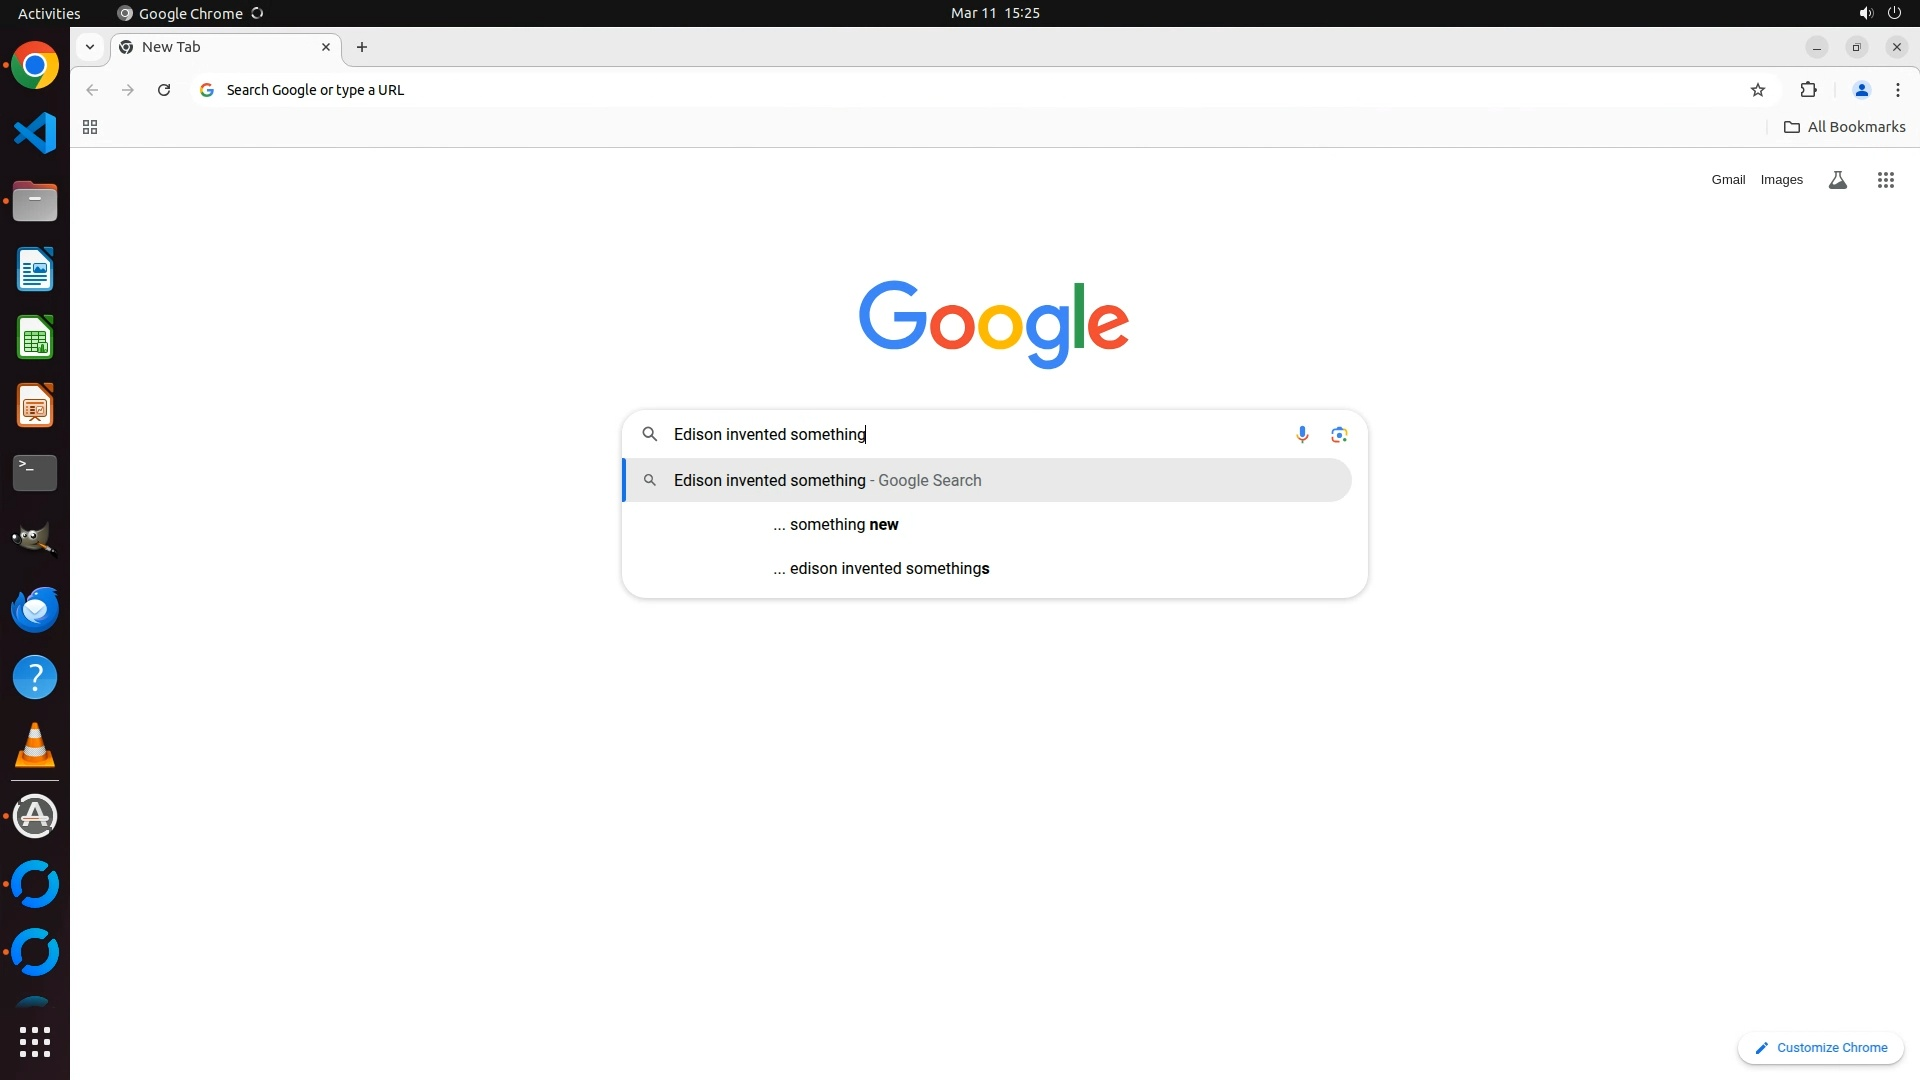Open Google Lens image search
Image resolution: width=1920 pixels, height=1080 pixels.
[x=1339, y=434]
